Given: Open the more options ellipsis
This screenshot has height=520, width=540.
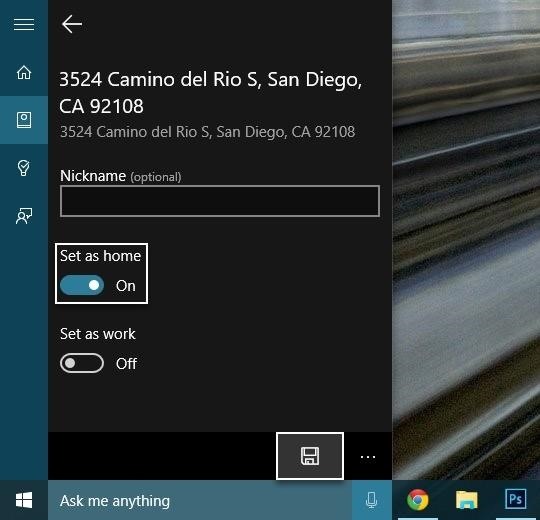Looking at the screenshot, I should (368, 457).
